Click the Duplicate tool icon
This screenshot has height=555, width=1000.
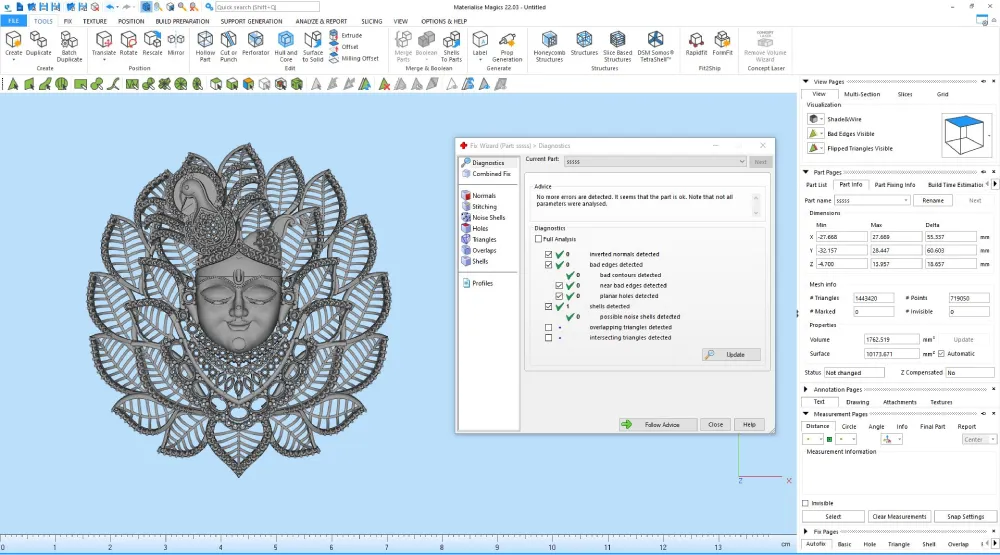pyautogui.click(x=38, y=43)
